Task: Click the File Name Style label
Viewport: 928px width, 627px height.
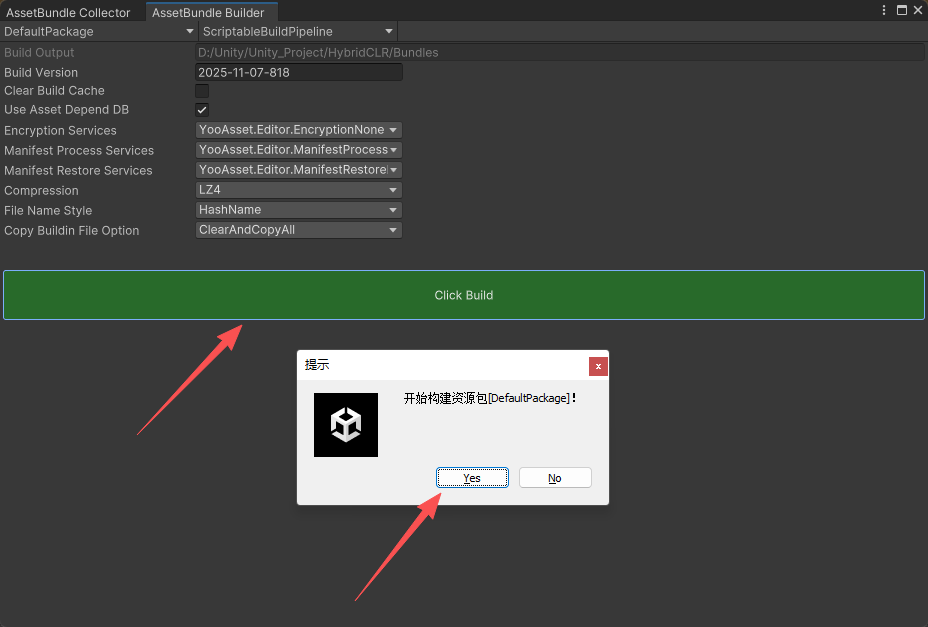Action: 48,211
